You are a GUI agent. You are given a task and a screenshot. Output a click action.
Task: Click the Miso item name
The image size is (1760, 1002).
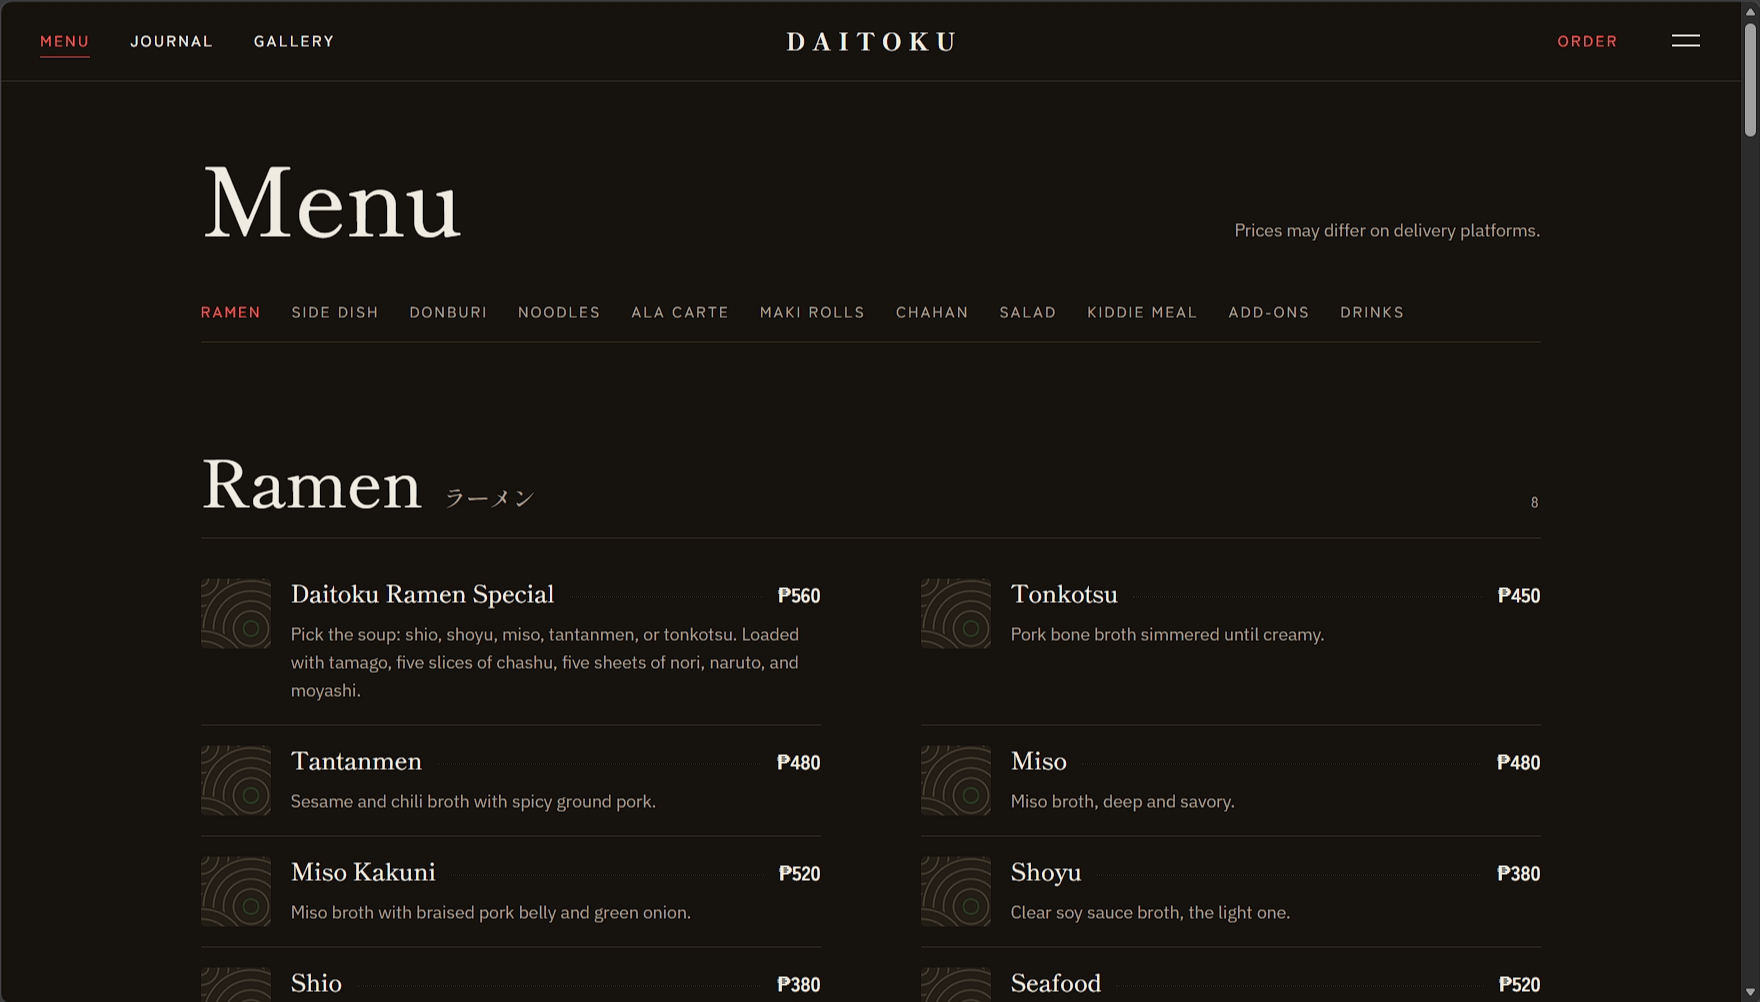[1038, 761]
